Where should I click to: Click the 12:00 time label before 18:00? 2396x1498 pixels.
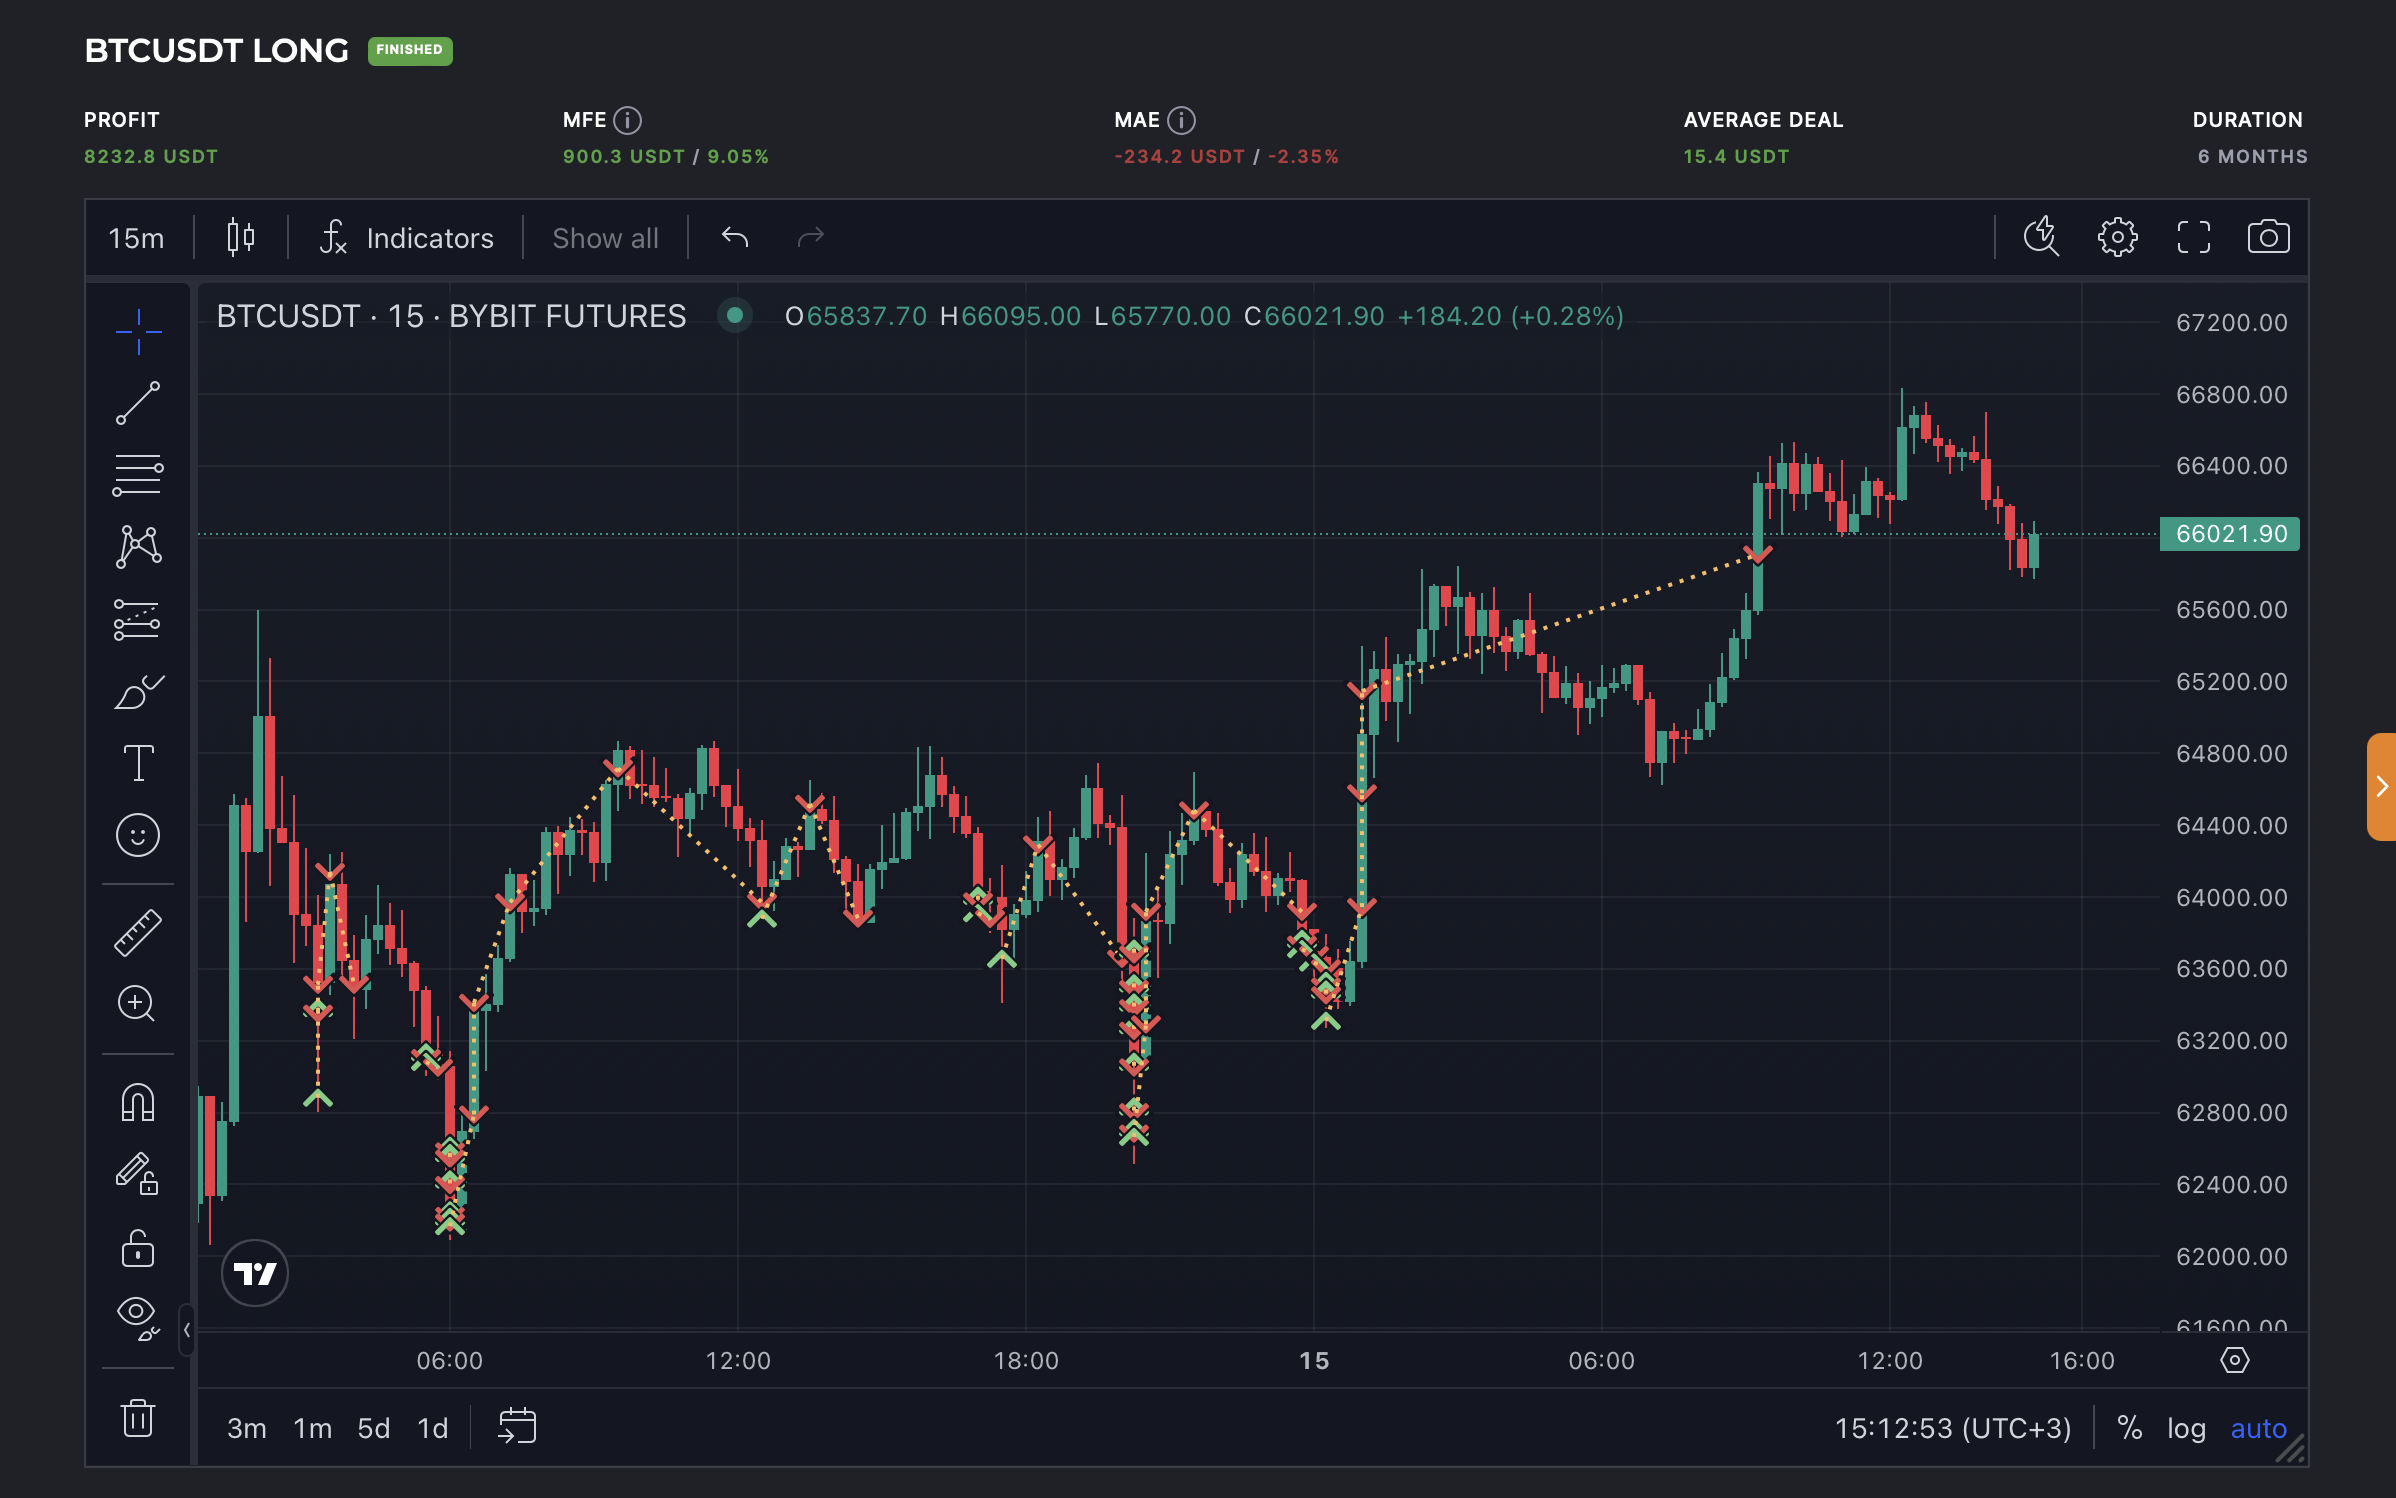point(738,1361)
